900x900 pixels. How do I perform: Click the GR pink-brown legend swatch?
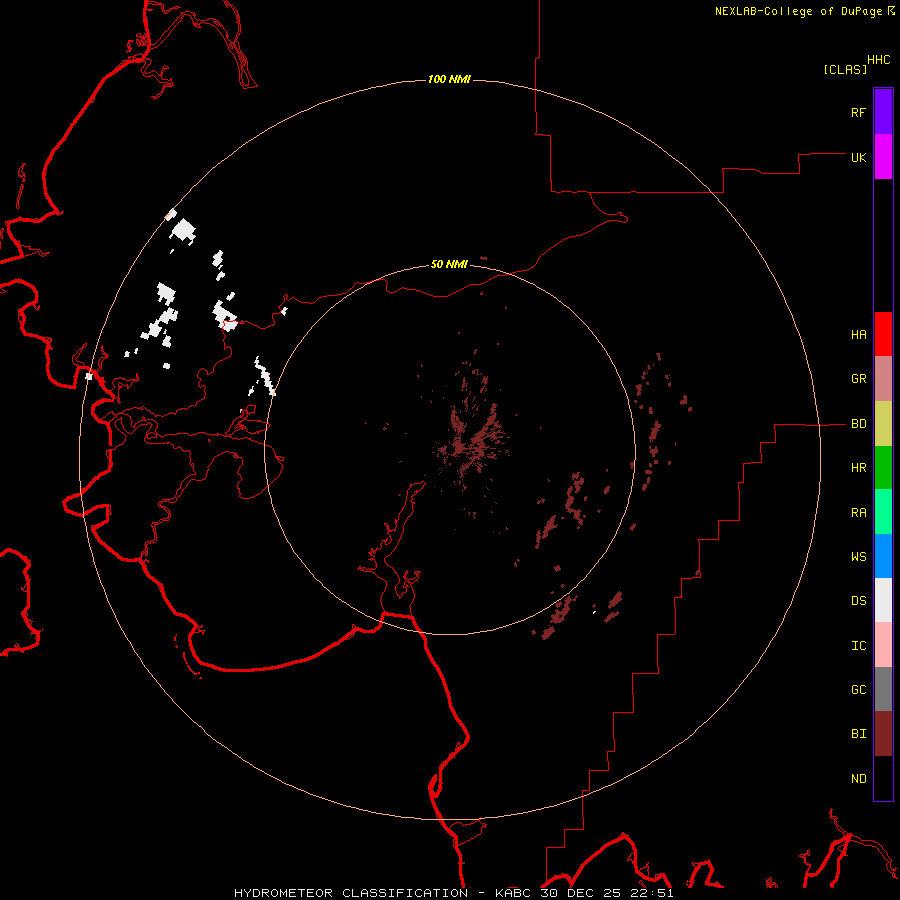coord(883,379)
